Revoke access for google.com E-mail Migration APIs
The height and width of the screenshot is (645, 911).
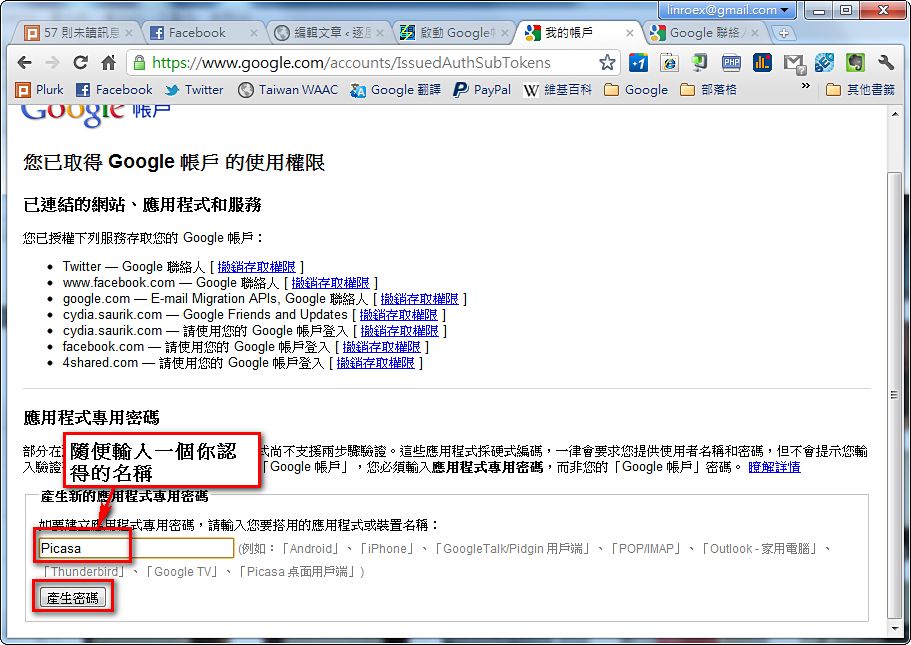click(x=419, y=299)
